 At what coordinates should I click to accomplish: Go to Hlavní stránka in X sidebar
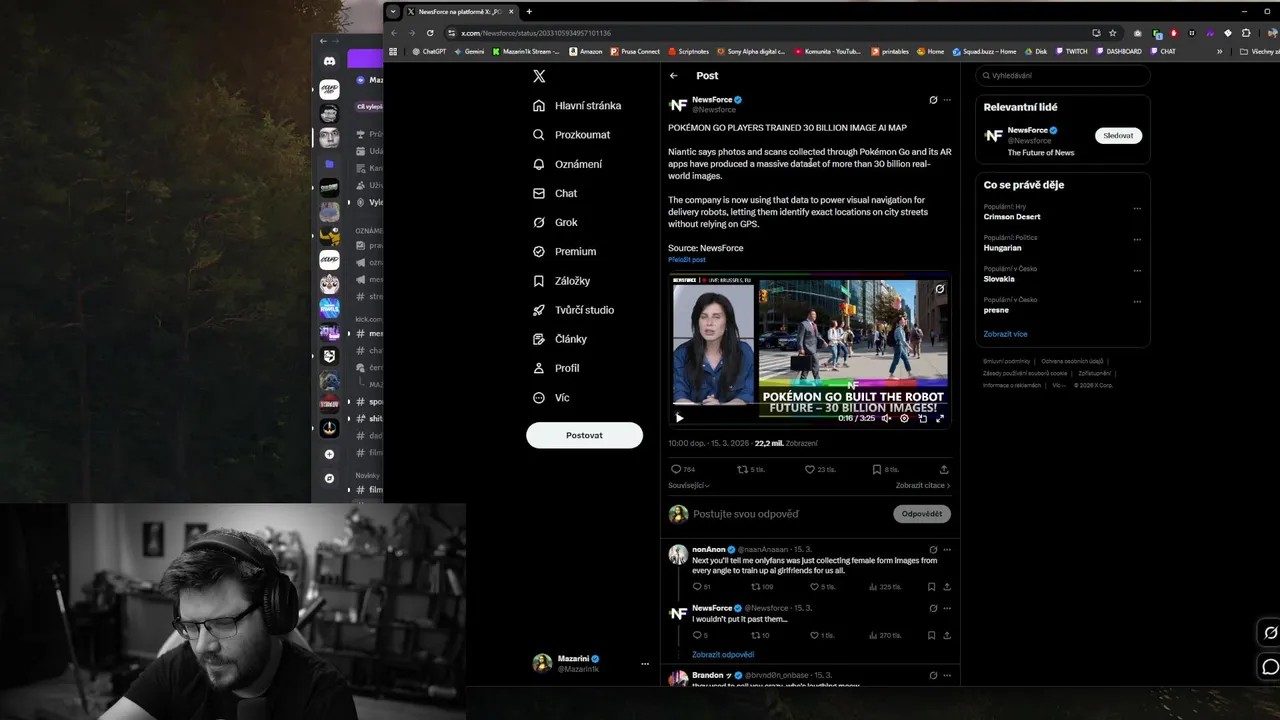click(x=577, y=105)
